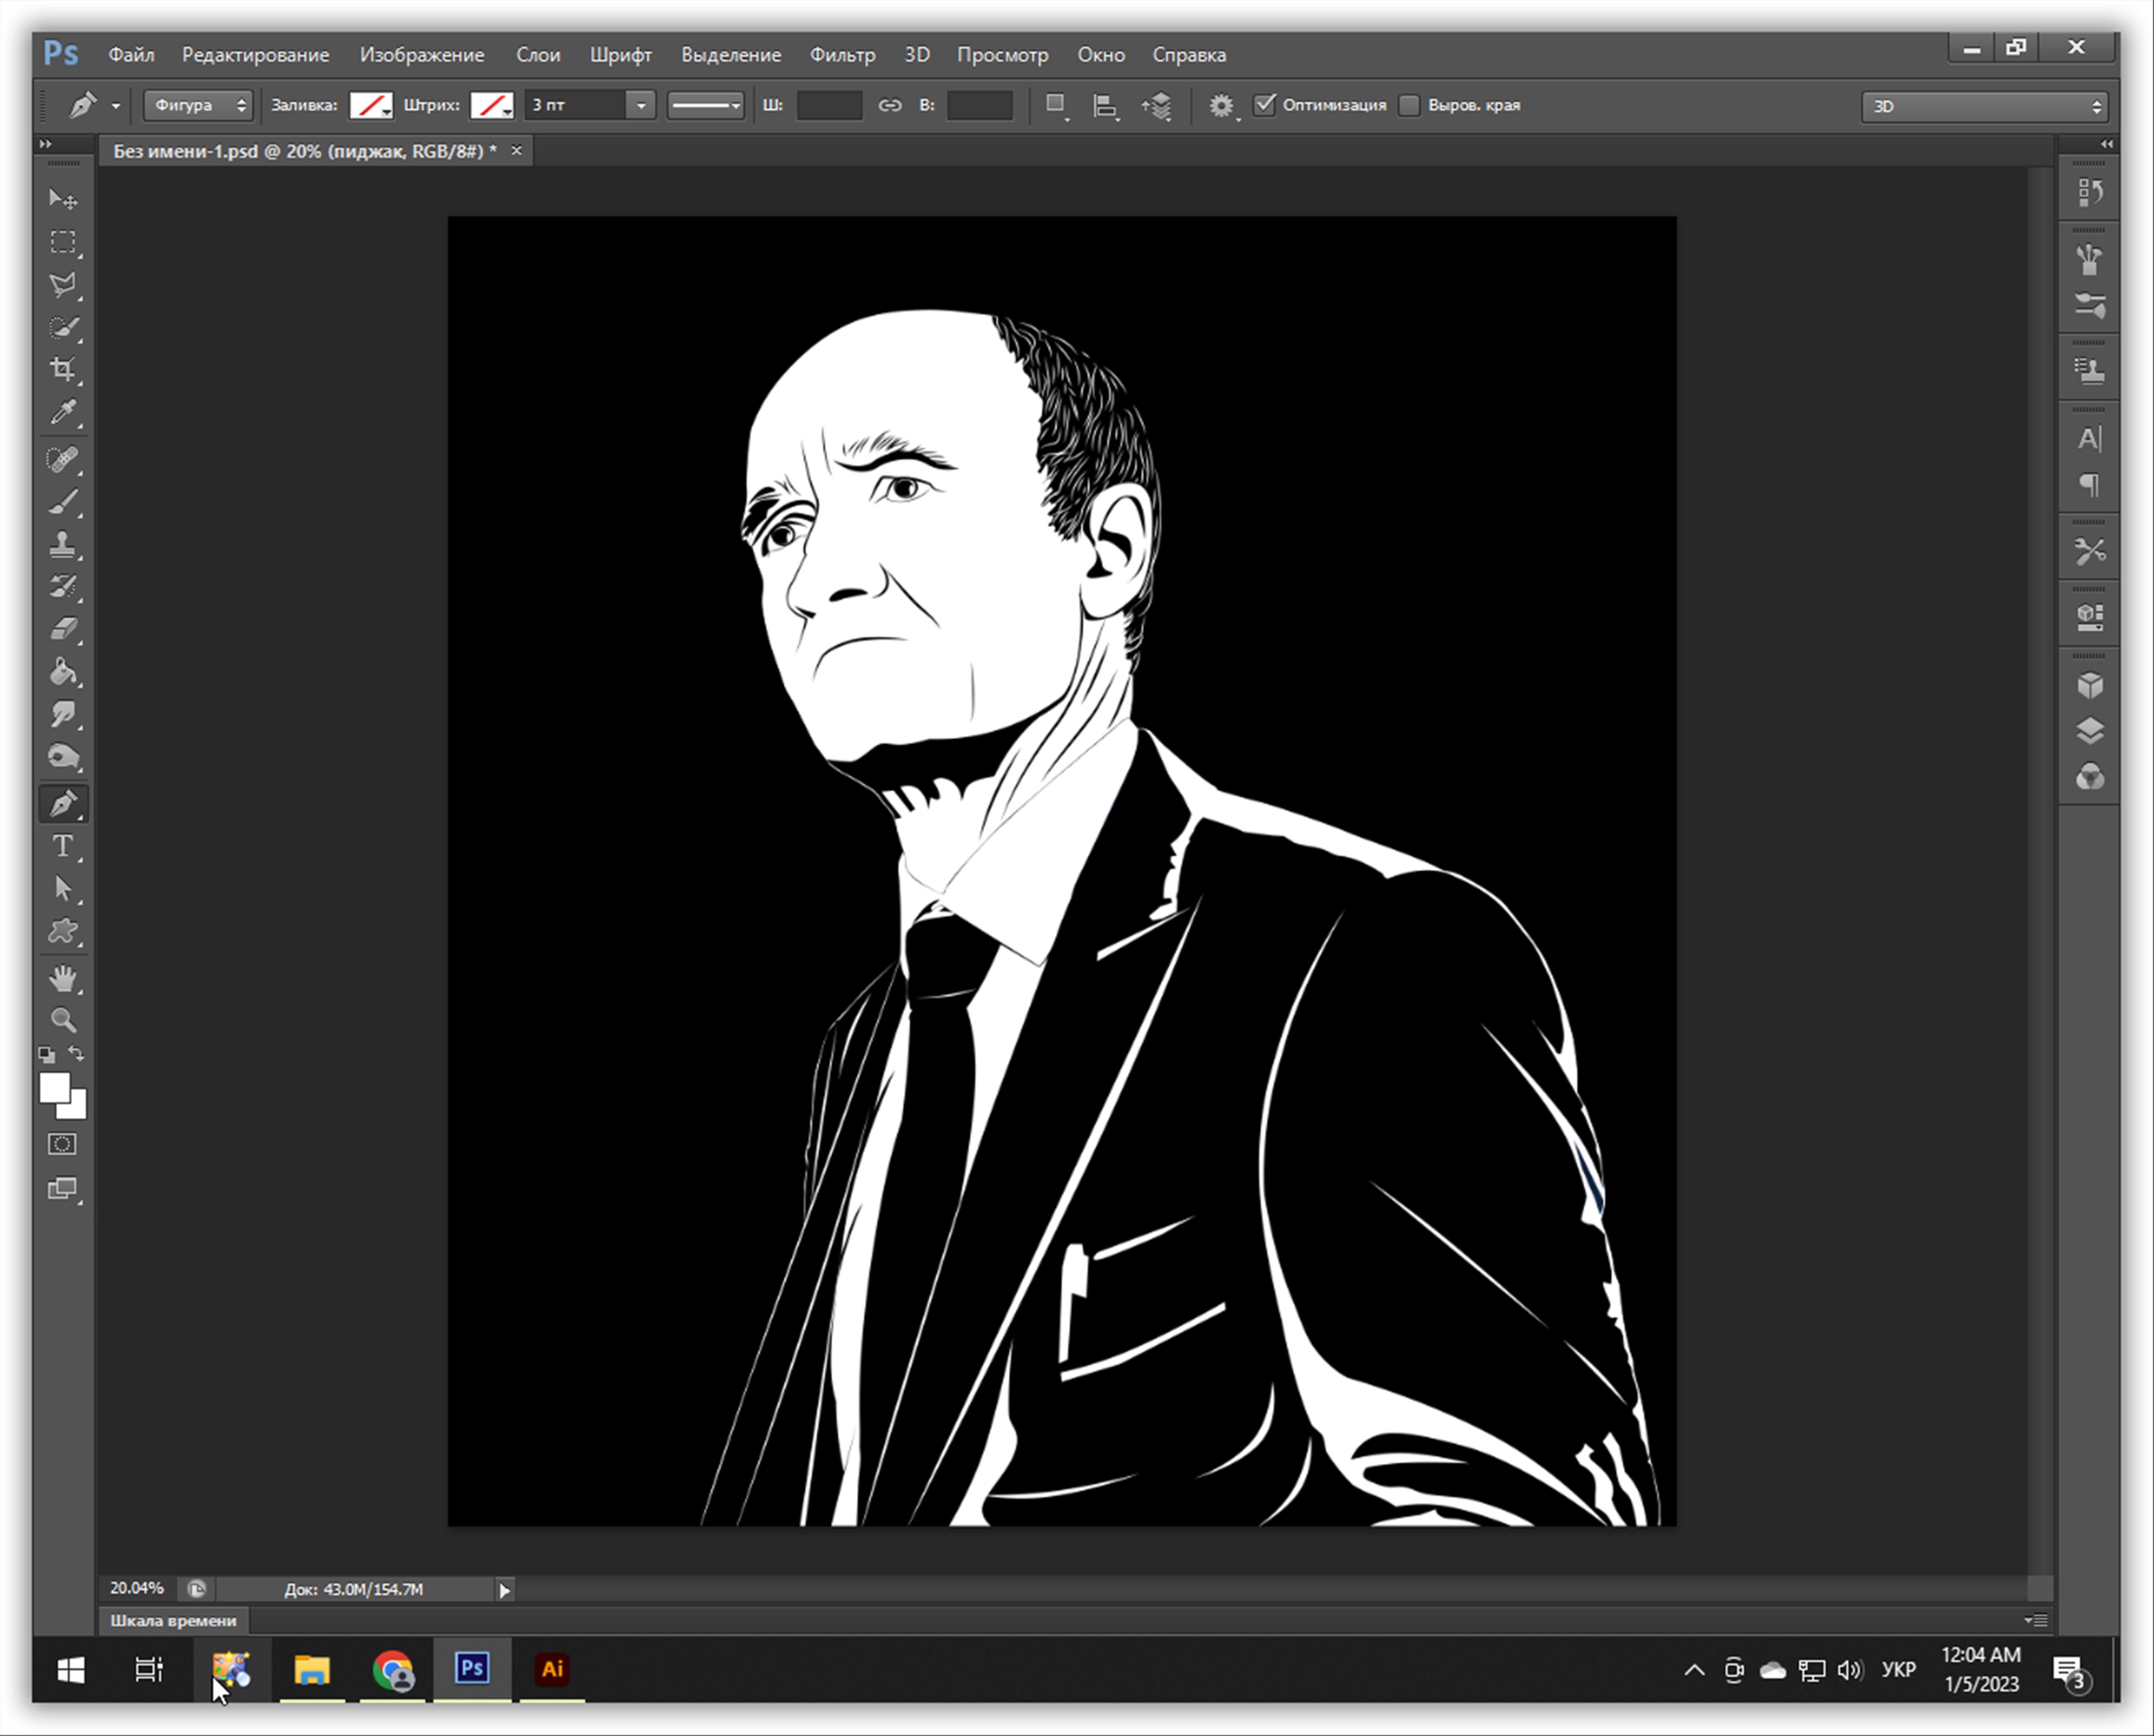Viewport: 2154px width, 1736px height.
Task: Click the Заливка fill color swatch
Action: pos(371,105)
